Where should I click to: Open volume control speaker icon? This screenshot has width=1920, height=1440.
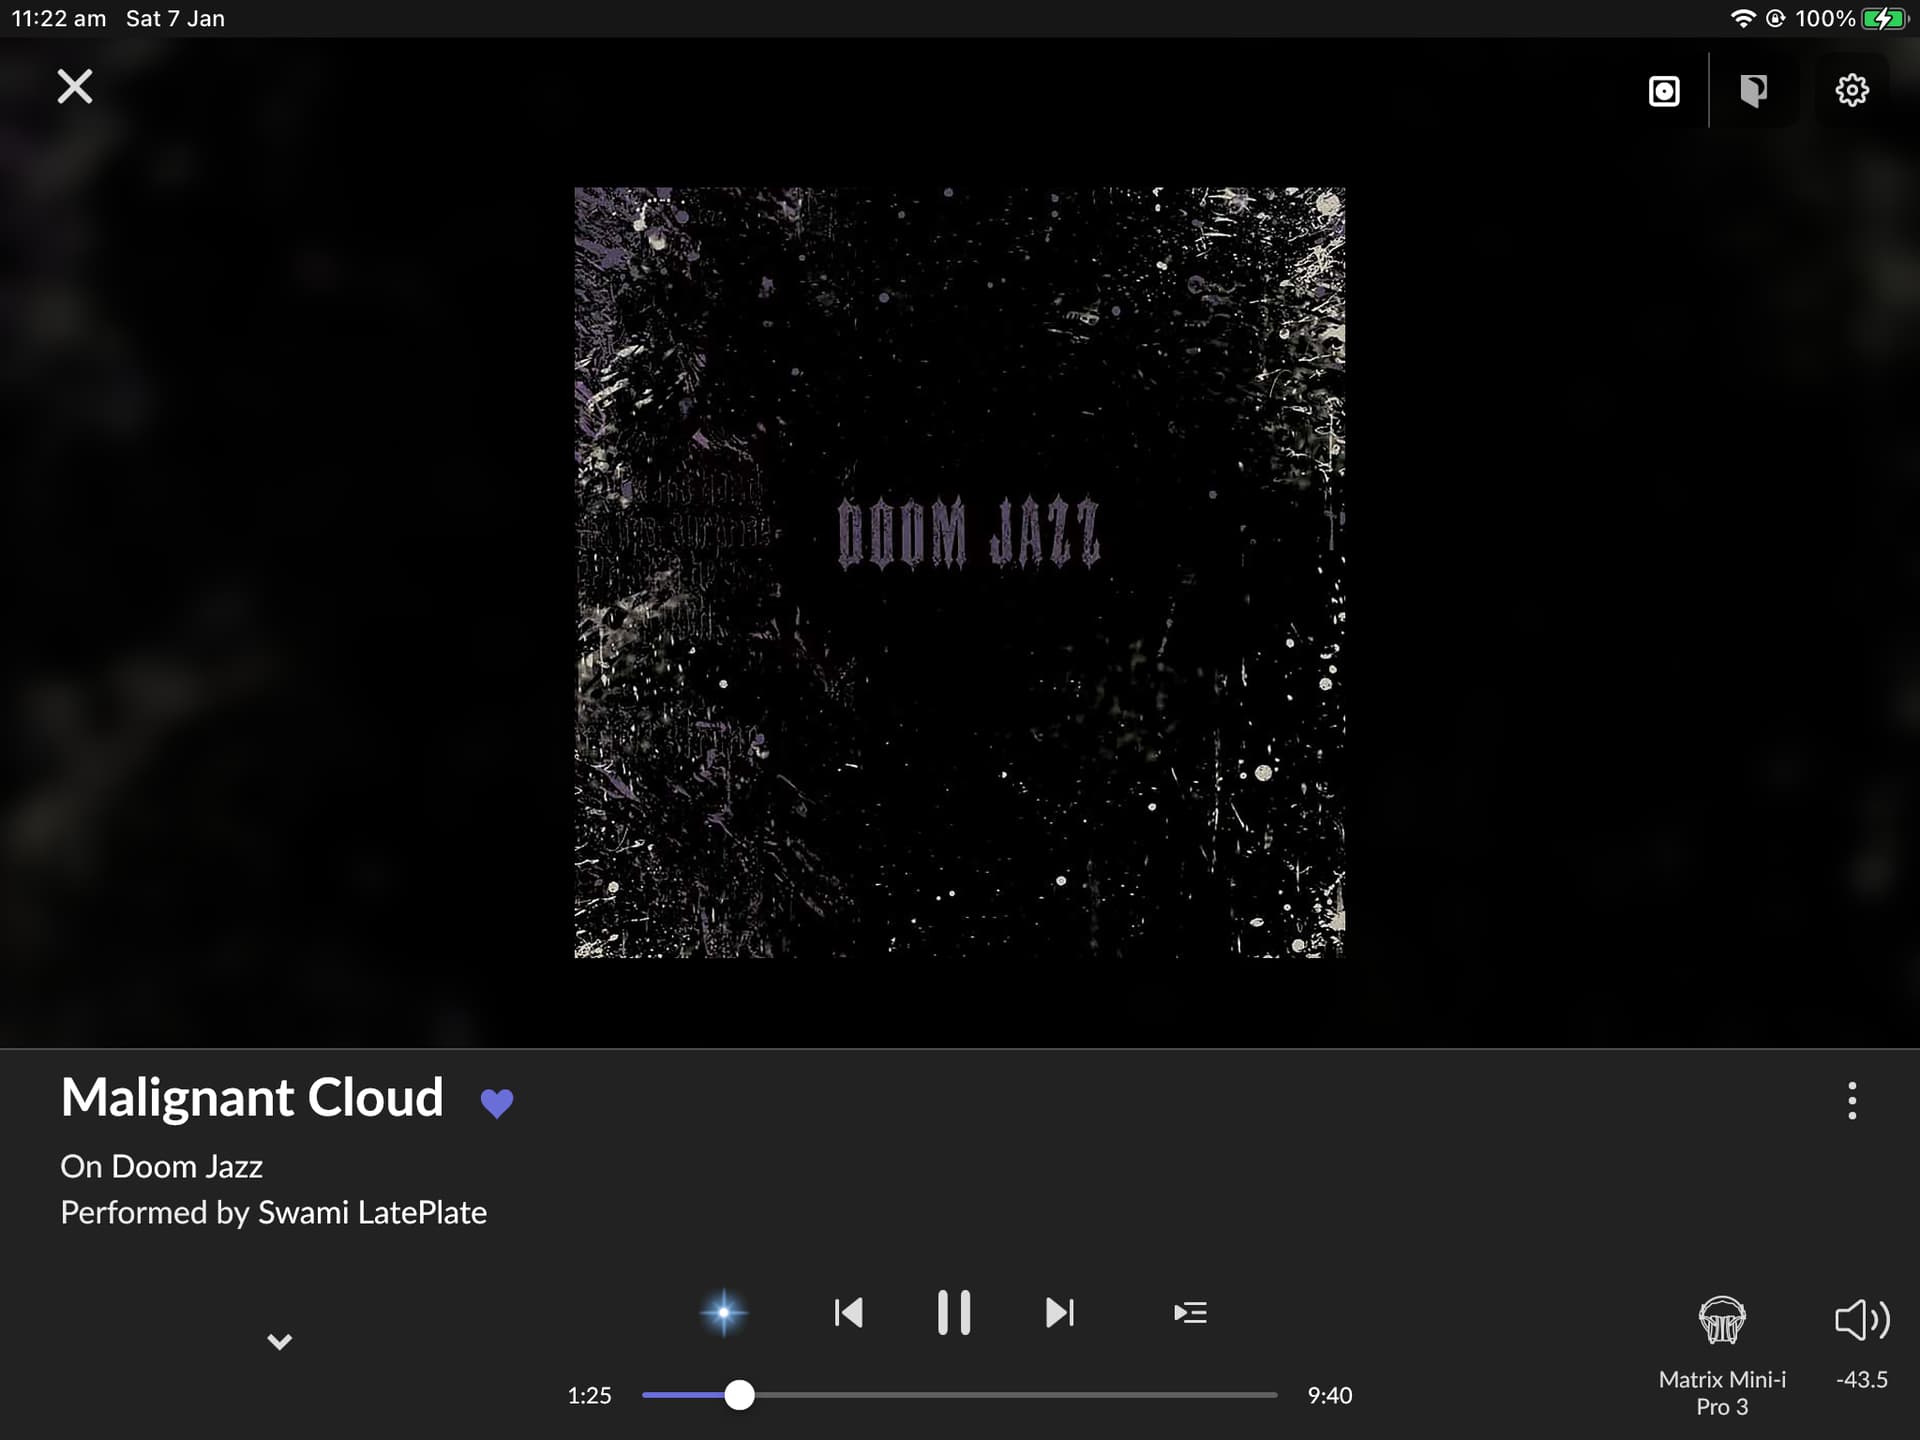click(1862, 1320)
